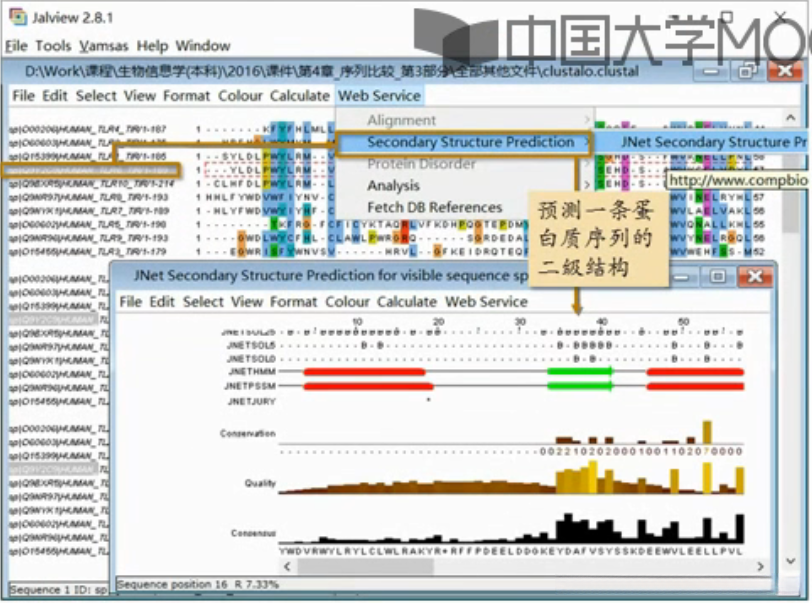
Task: Open View menu in the JNet prediction window
Action: (x=247, y=302)
